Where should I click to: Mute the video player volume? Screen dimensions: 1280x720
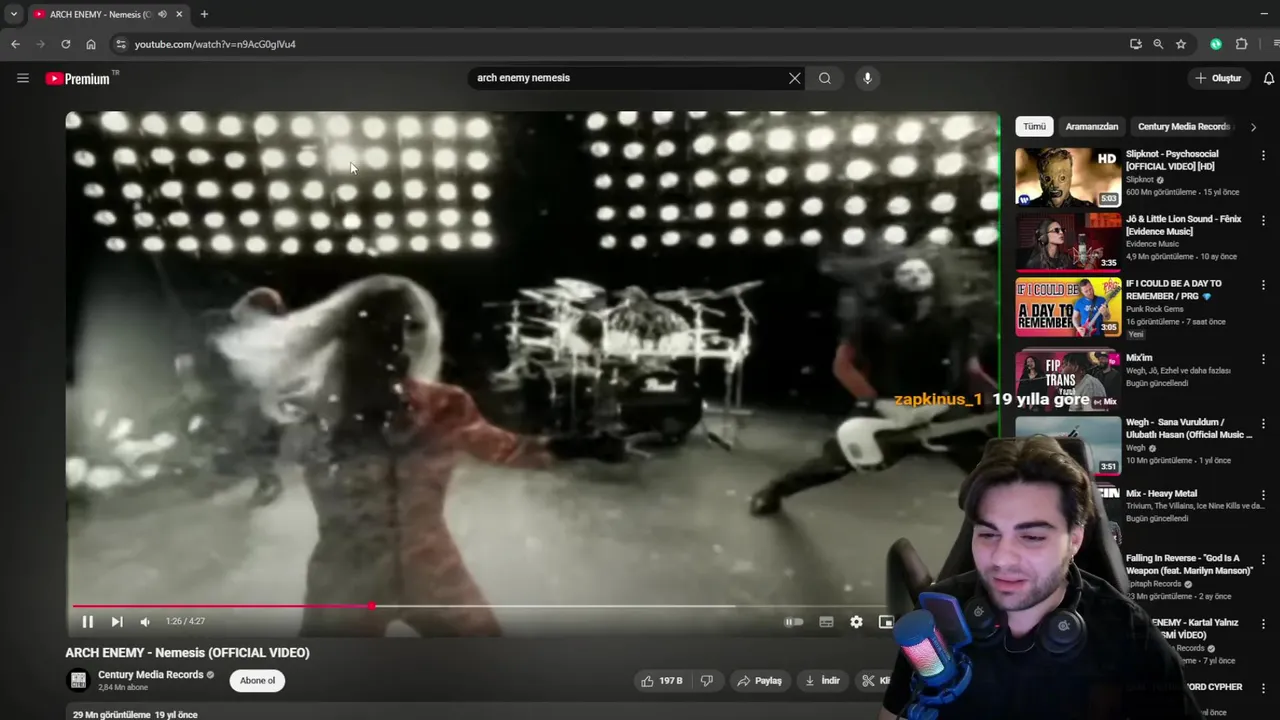click(x=145, y=622)
